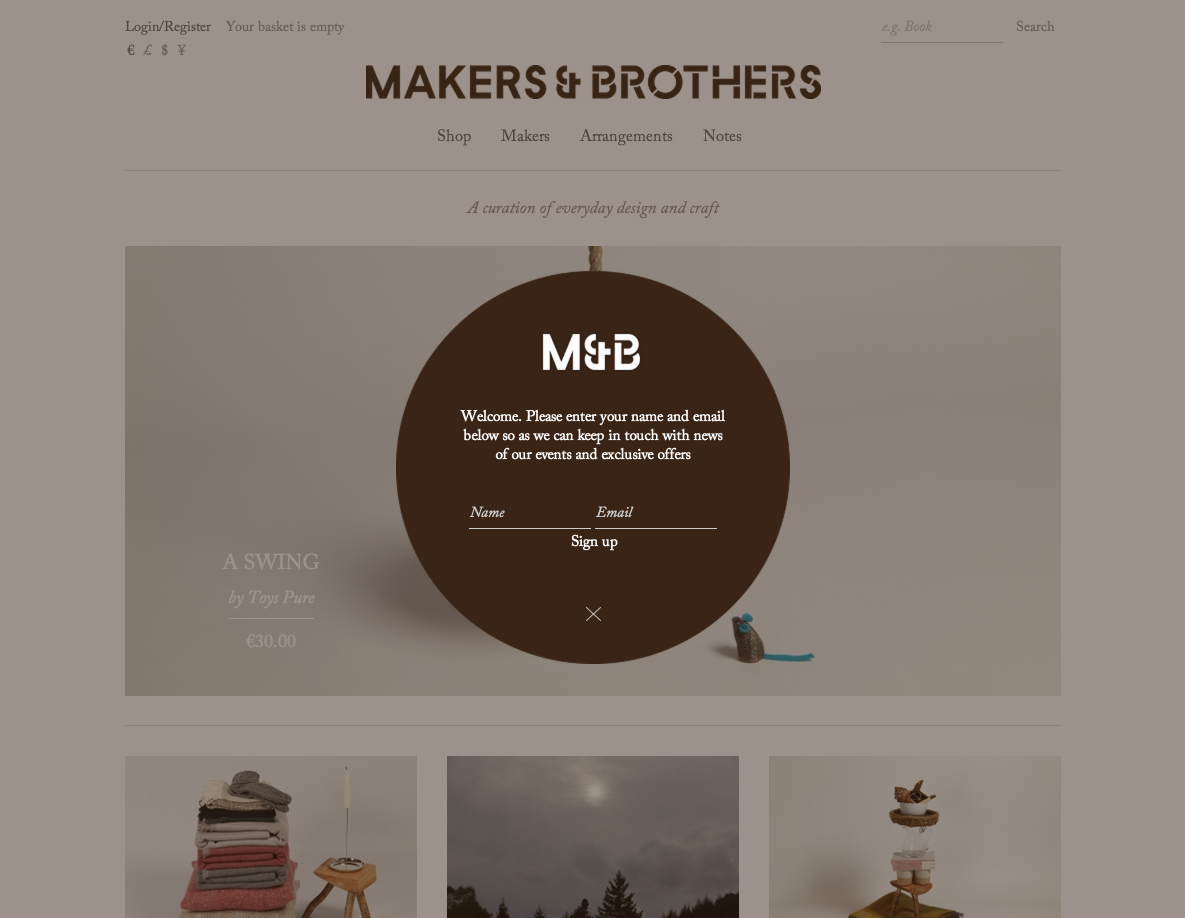1185x918 pixels.
Task: Close the newsletter popup with X
Action: [593, 614]
